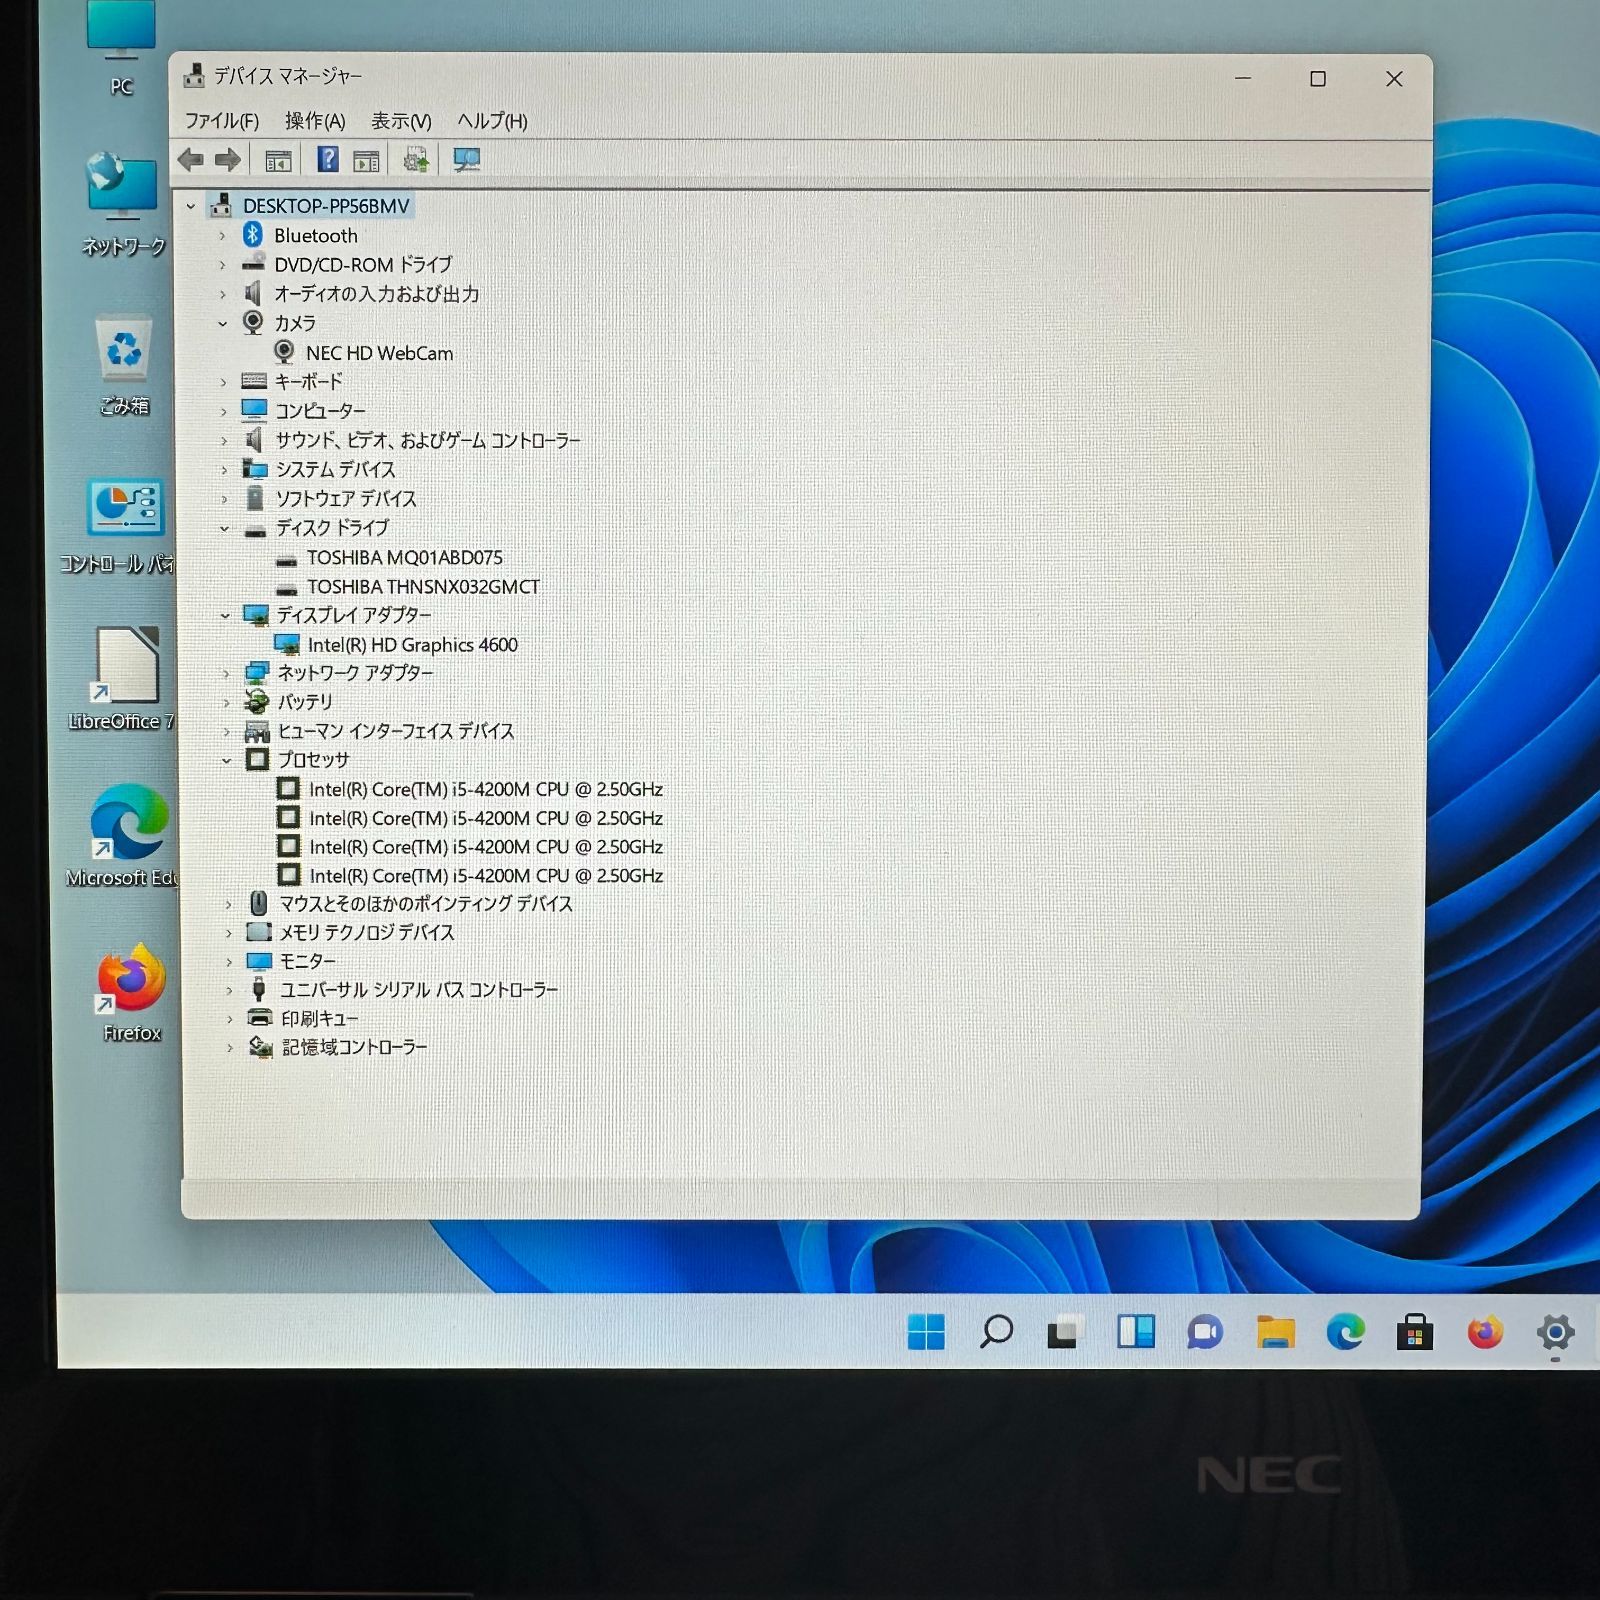Select ヒューマン インターフェイス デバイス category
The width and height of the screenshot is (1600, 1600).
point(395,731)
